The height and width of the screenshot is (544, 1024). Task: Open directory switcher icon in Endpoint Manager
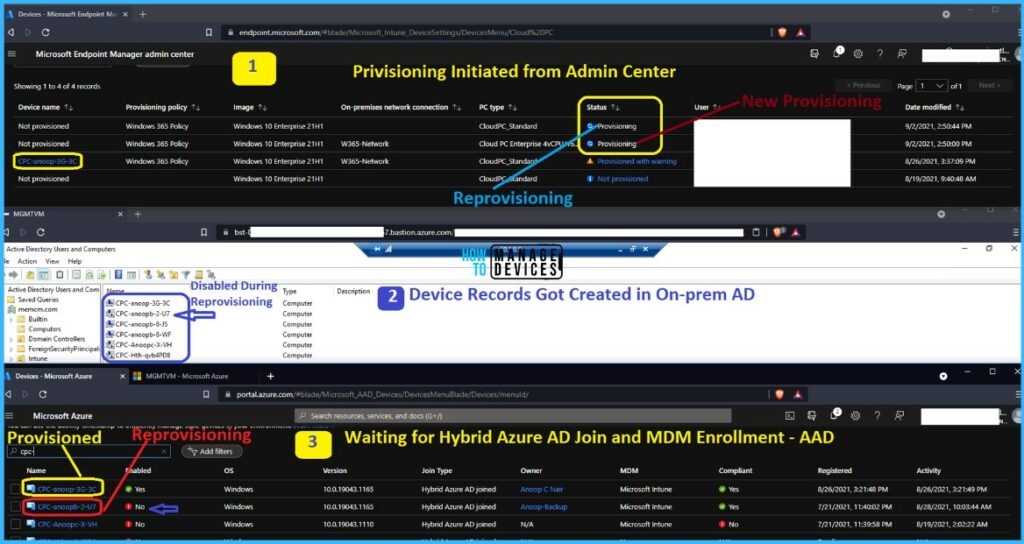tap(814, 54)
